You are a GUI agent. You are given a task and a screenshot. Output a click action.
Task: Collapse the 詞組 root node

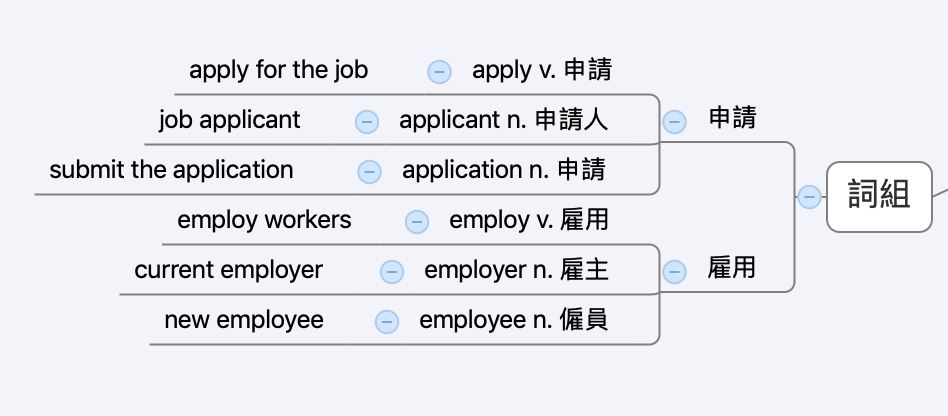[809, 197]
